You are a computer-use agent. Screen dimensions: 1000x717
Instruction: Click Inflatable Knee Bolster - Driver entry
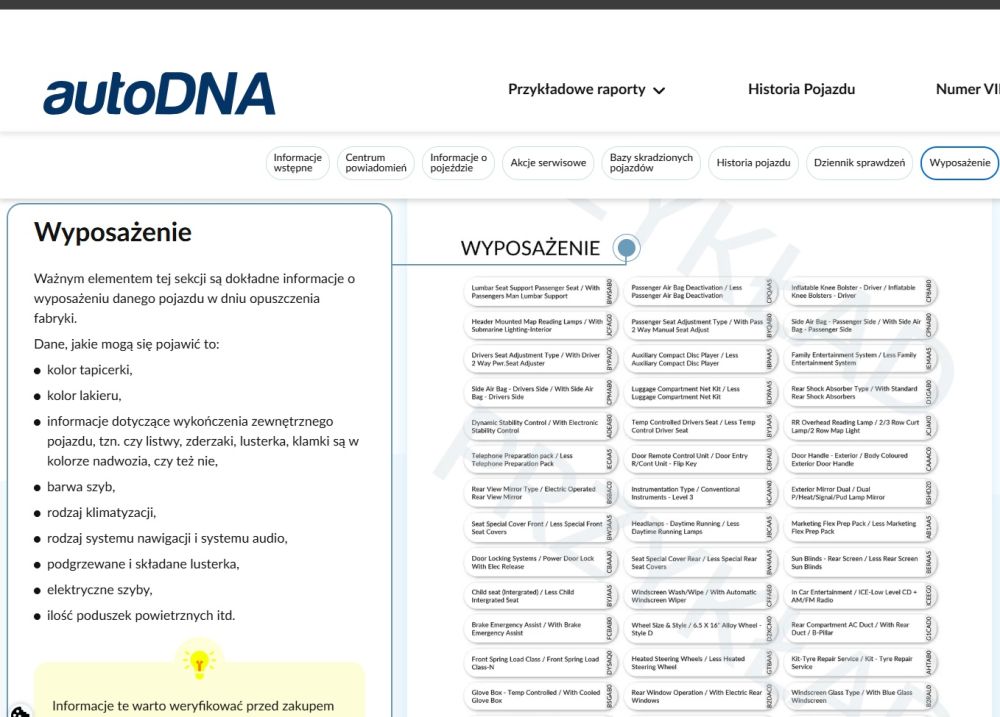(859, 292)
